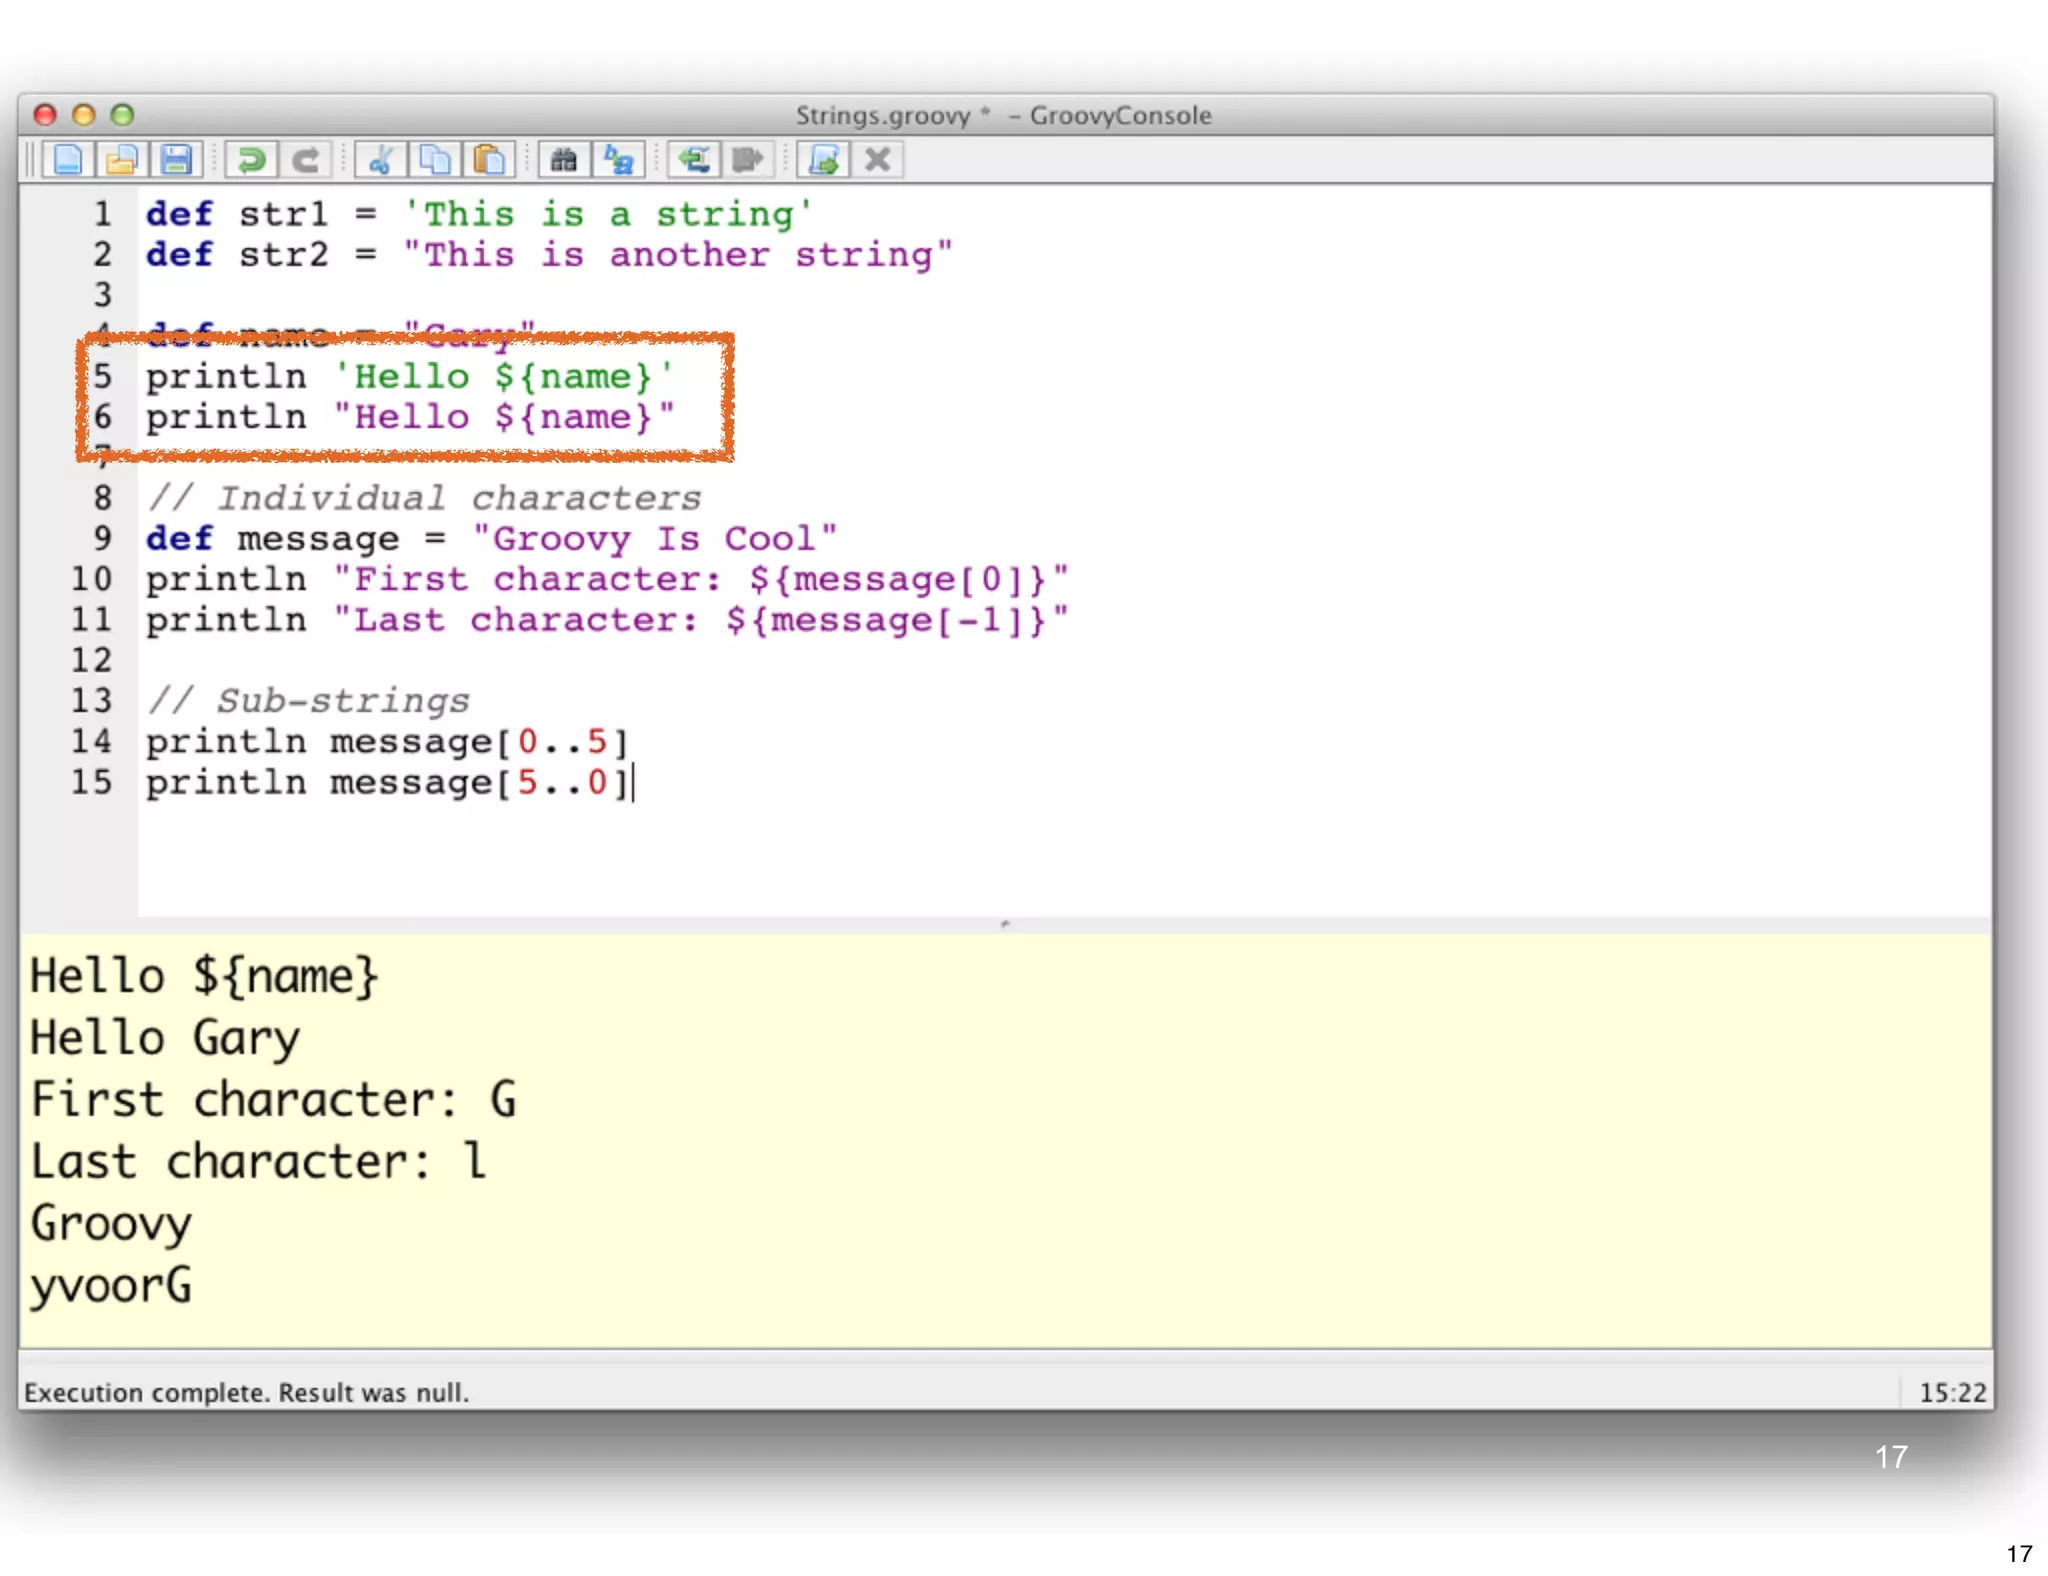Click the yellow macOS minimize button
Viewport: 2048px width, 1576px height.
84,115
